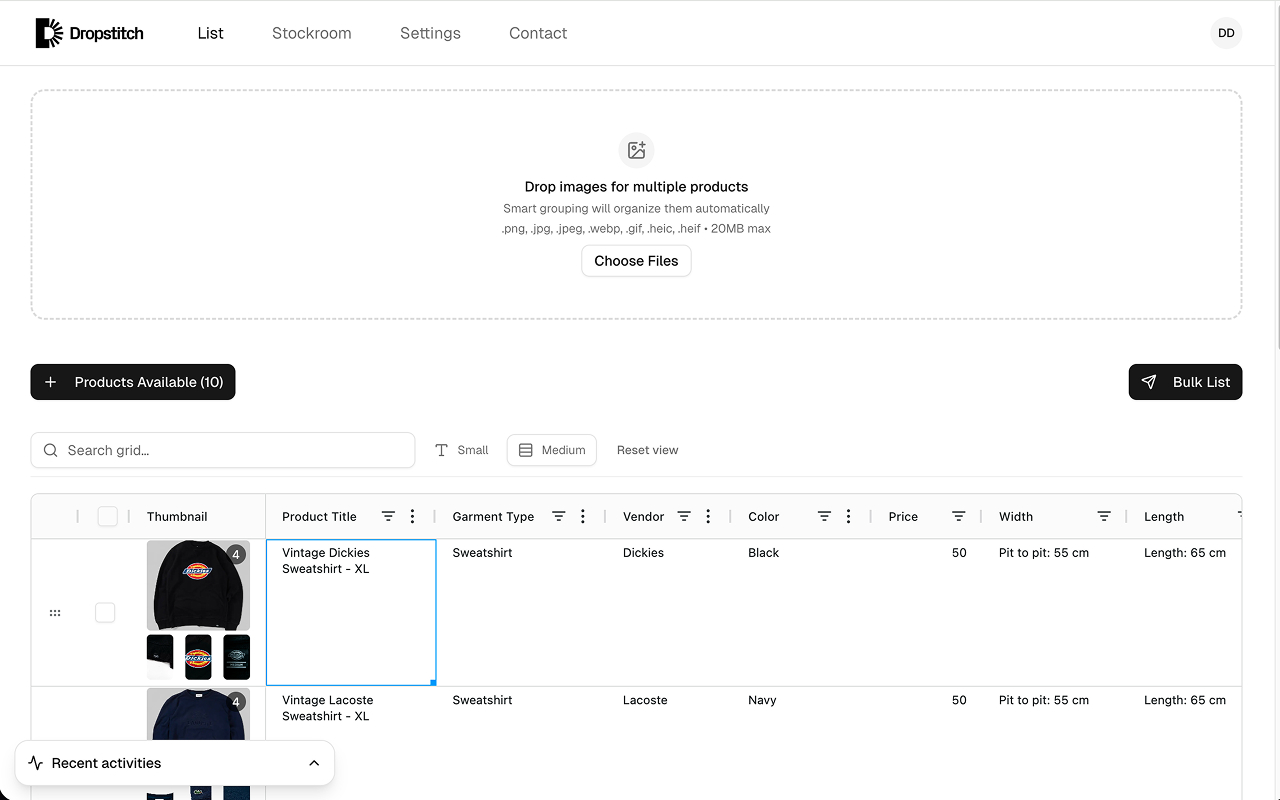
Task: Open the Price column filter
Action: (x=958, y=516)
